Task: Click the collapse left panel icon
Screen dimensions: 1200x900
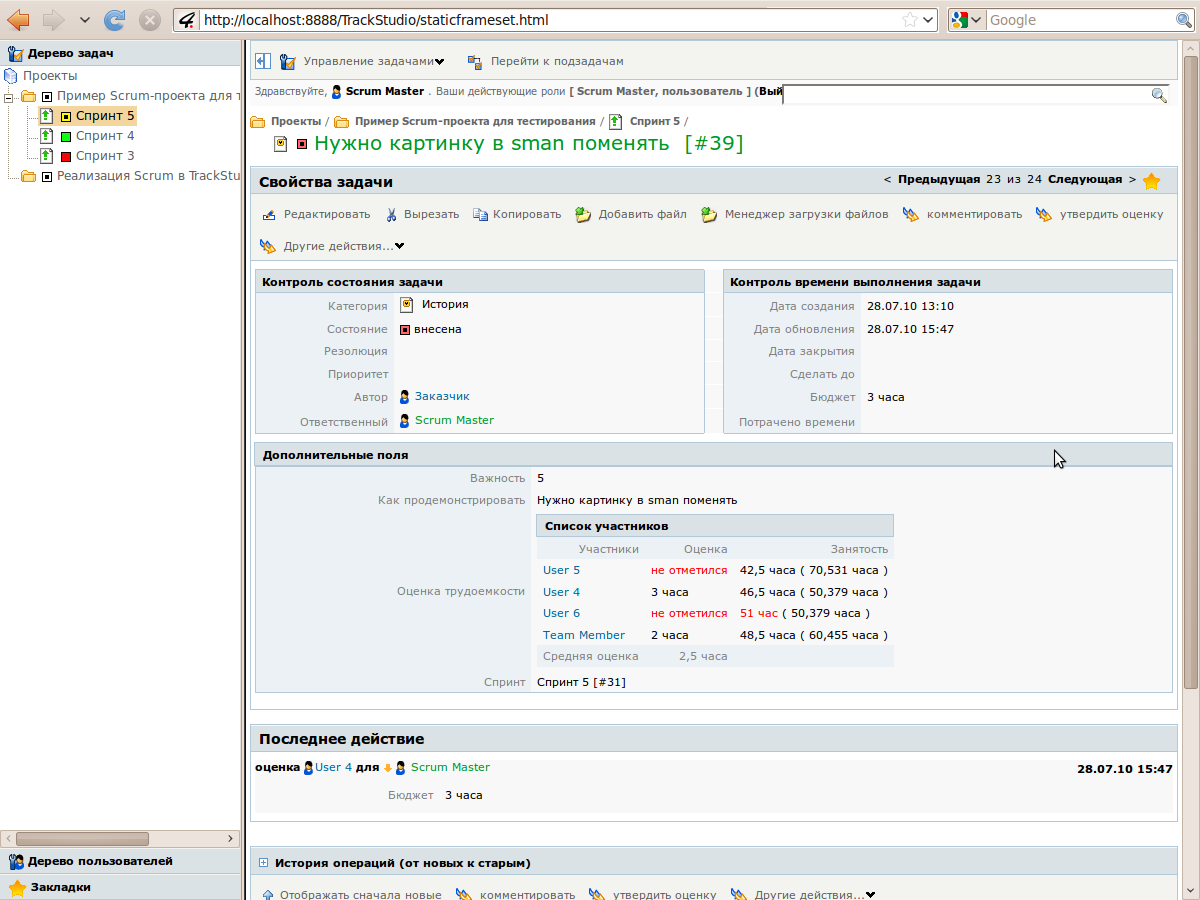Action: pos(263,61)
